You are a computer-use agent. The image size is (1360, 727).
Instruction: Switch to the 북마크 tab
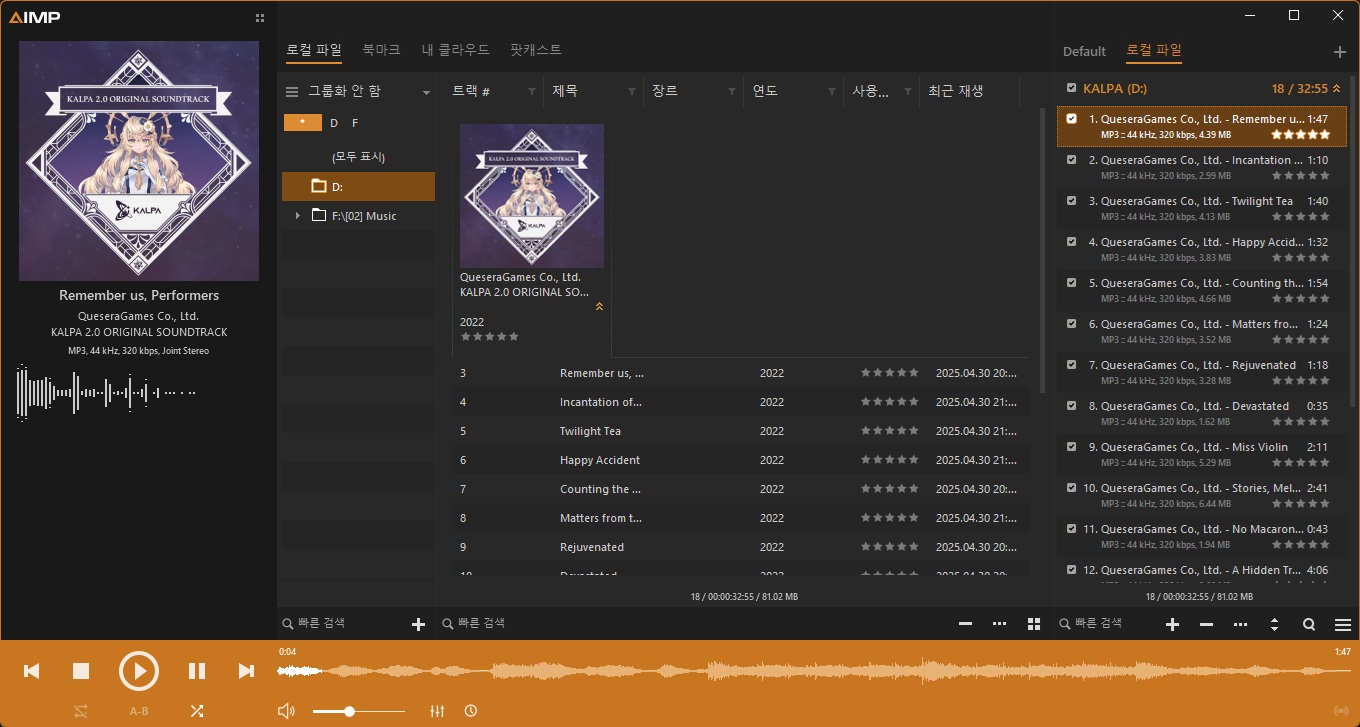[x=381, y=49]
